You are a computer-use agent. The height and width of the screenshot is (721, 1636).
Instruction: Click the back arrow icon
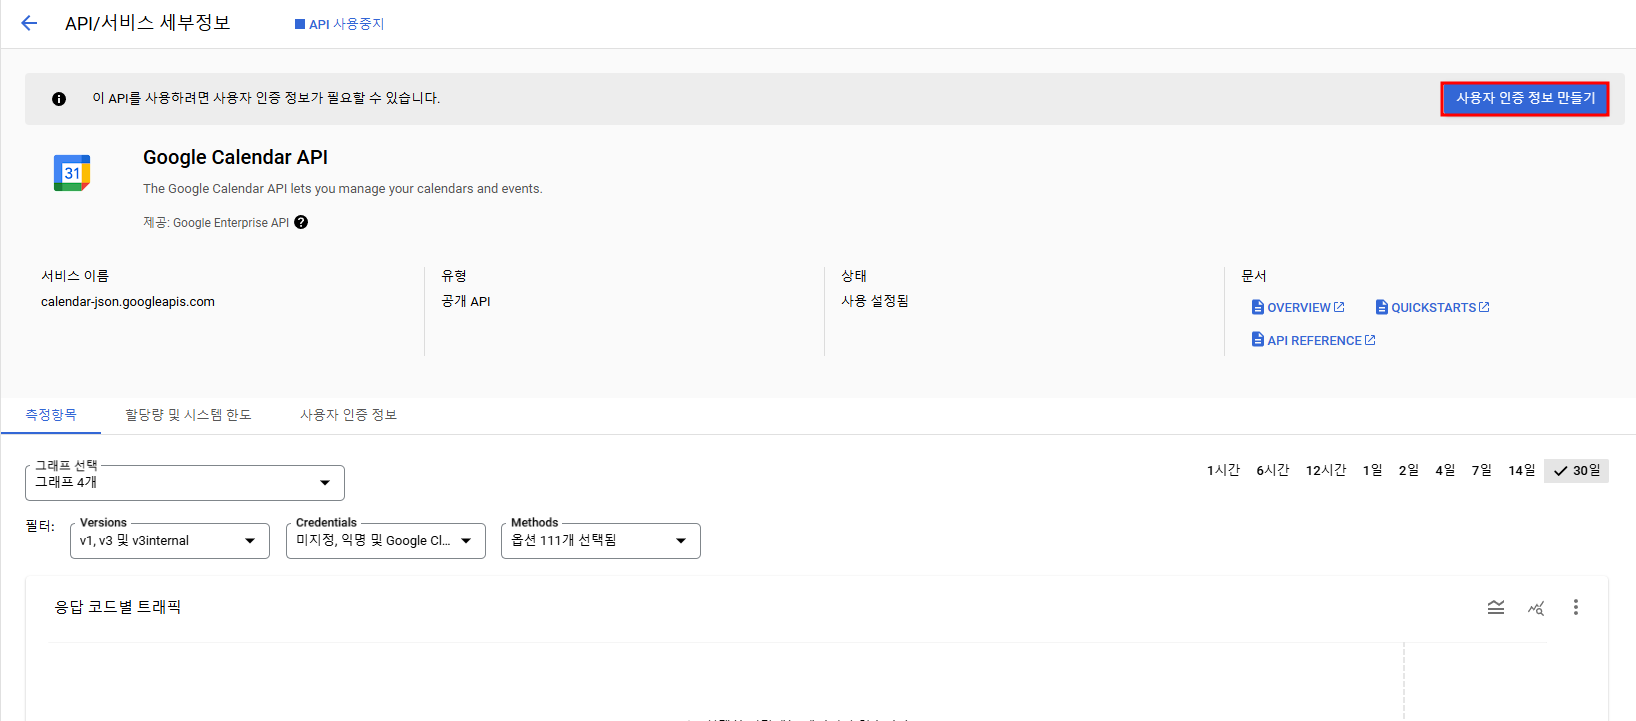tap(29, 23)
